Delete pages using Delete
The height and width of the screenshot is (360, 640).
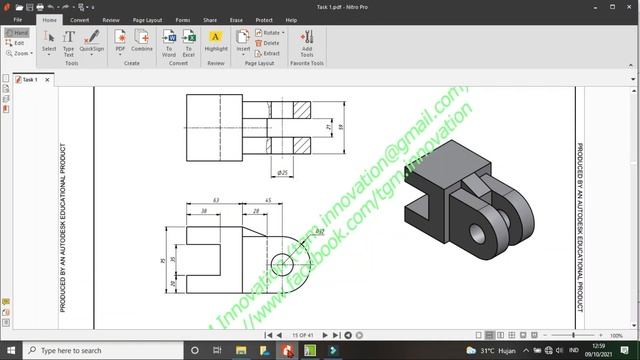click(x=267, y=43)
